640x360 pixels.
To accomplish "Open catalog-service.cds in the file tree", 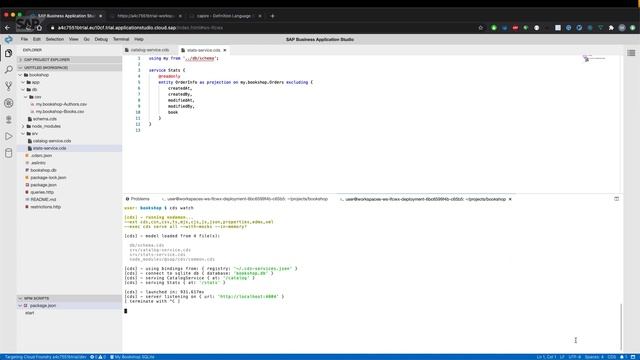I will point(52,141).
